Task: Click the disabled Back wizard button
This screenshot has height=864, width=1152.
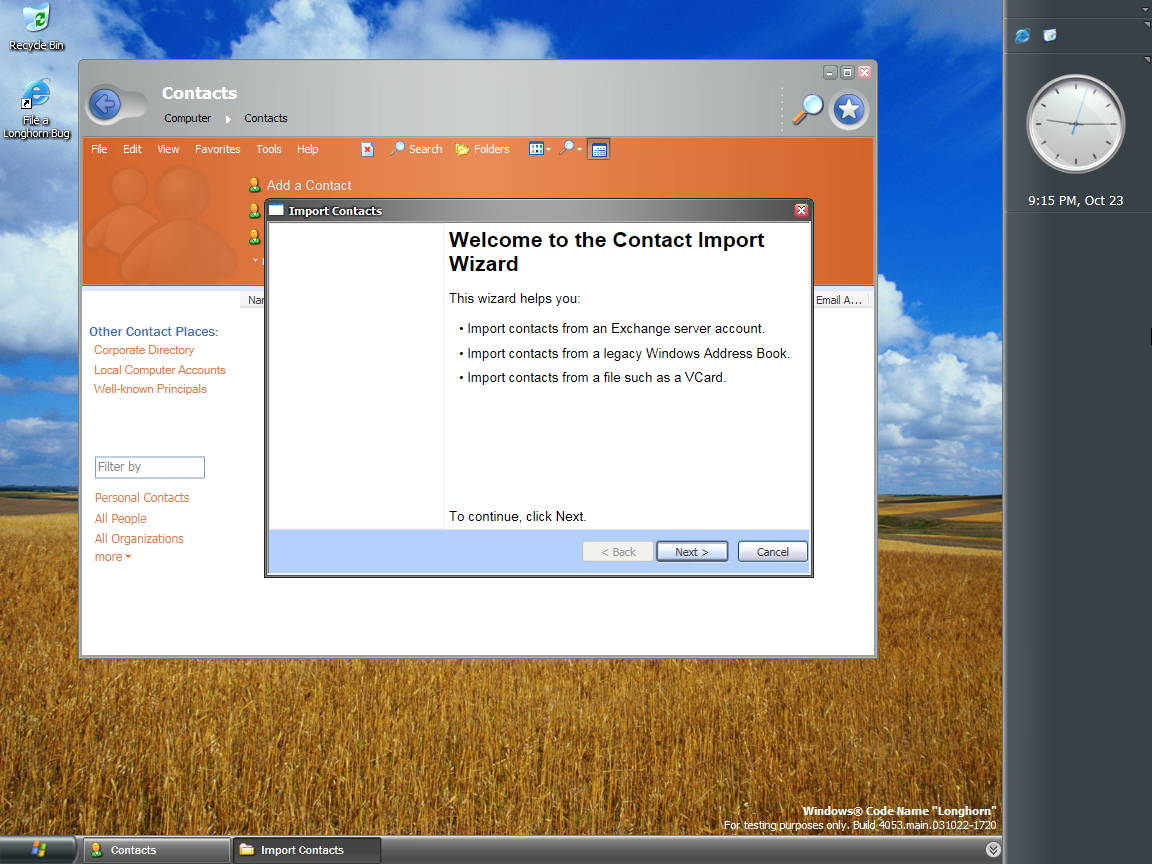Action: click(x=618, y=552)
